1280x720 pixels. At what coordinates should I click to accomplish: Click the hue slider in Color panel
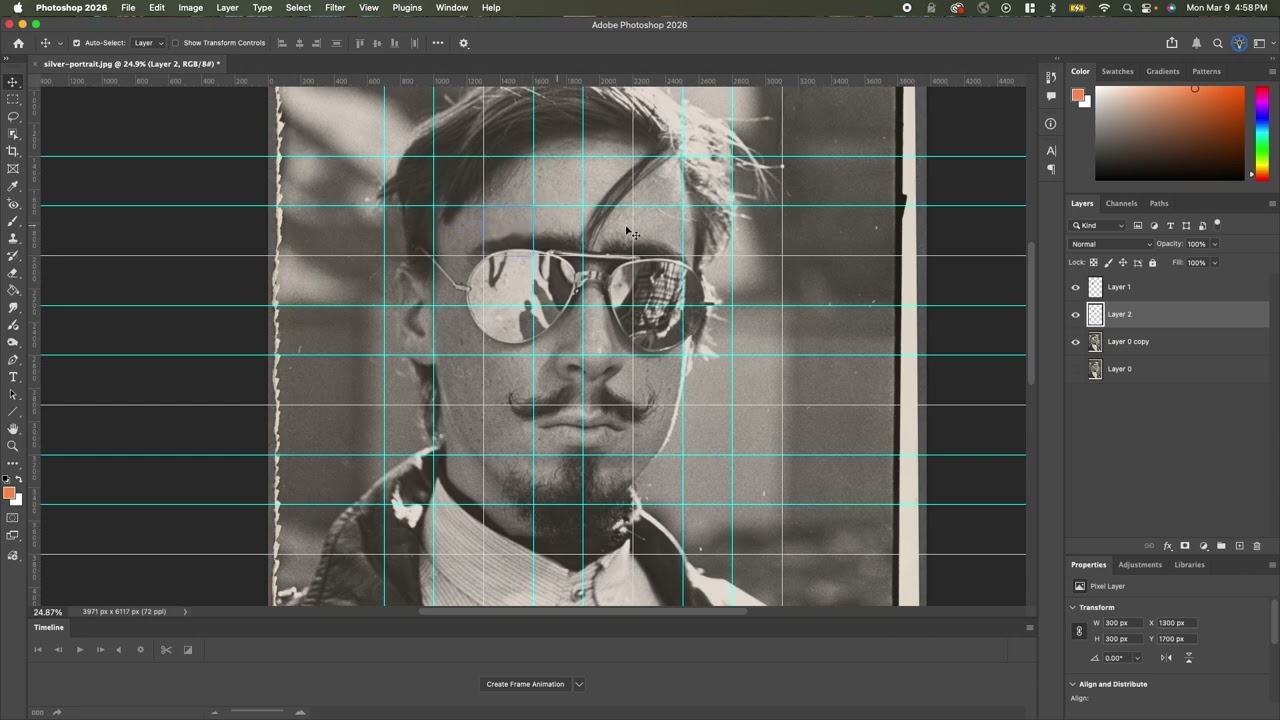(1262, 133)
